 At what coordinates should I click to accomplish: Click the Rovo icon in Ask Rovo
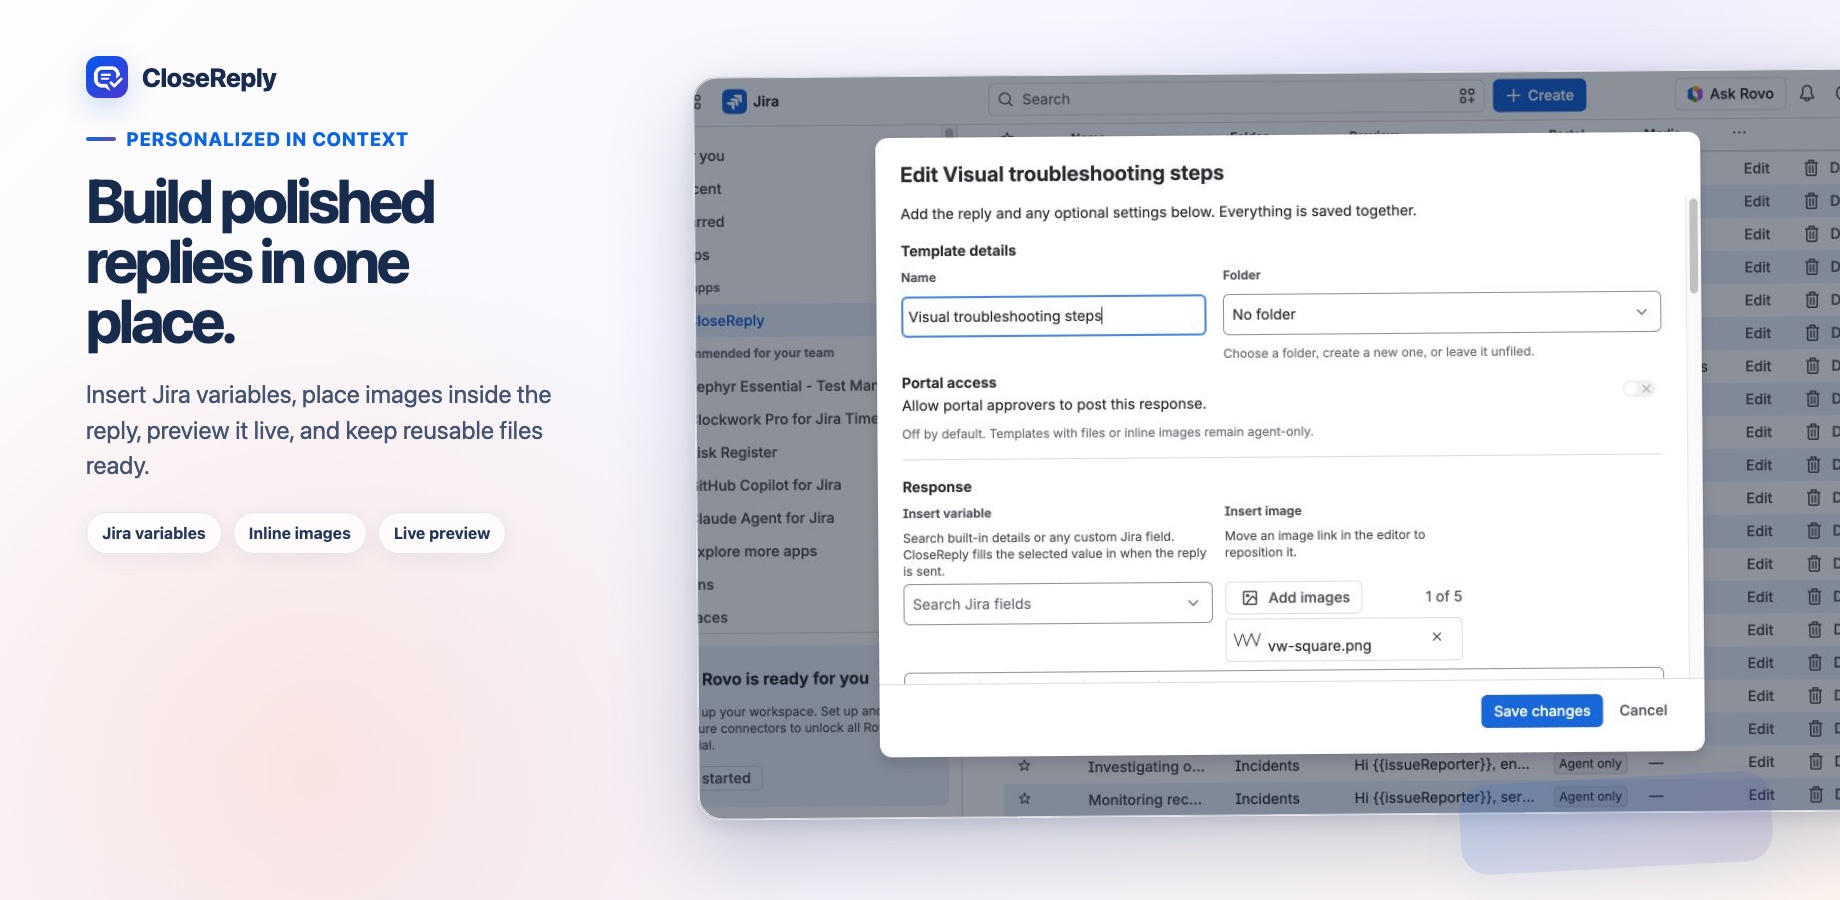click(1695, 94)
